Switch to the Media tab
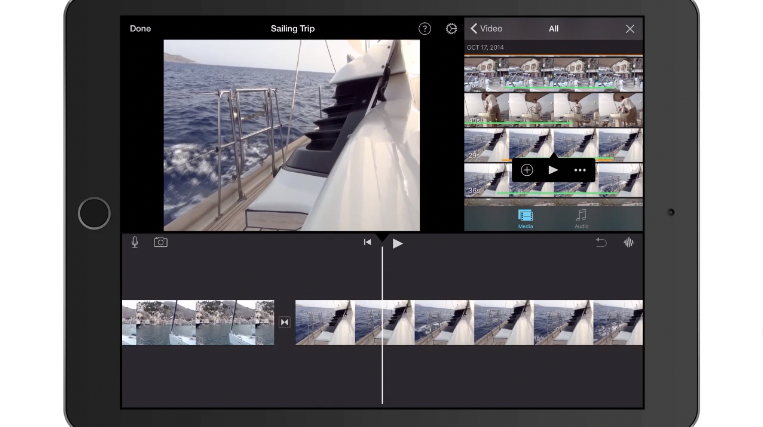 525,218
